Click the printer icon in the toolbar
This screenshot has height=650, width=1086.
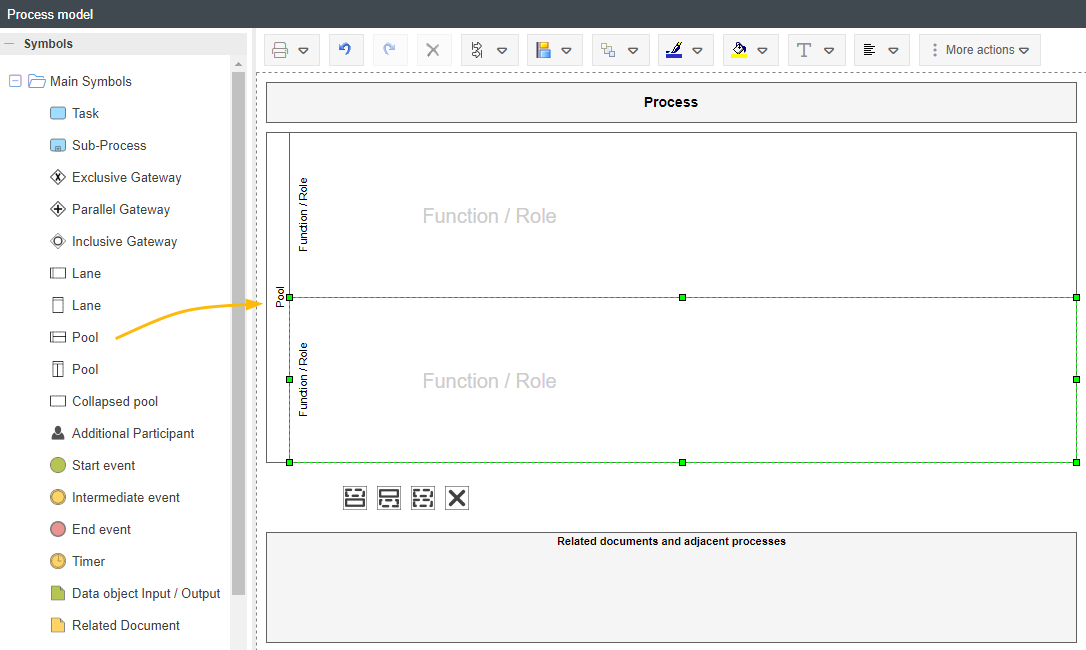(281, 50)
